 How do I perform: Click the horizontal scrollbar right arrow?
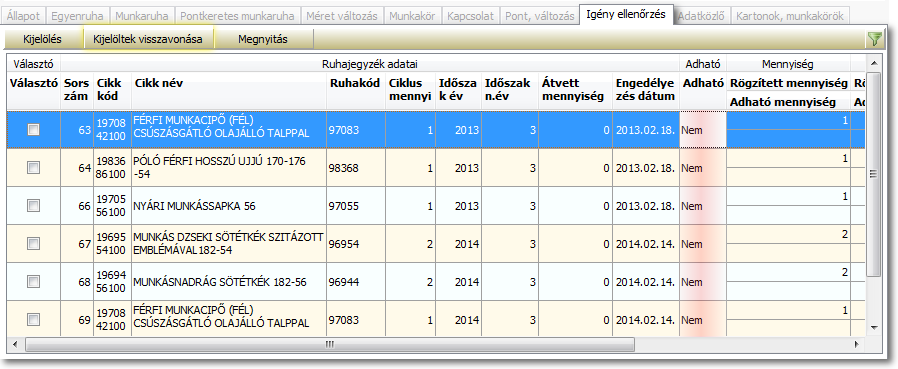(857, 344)
